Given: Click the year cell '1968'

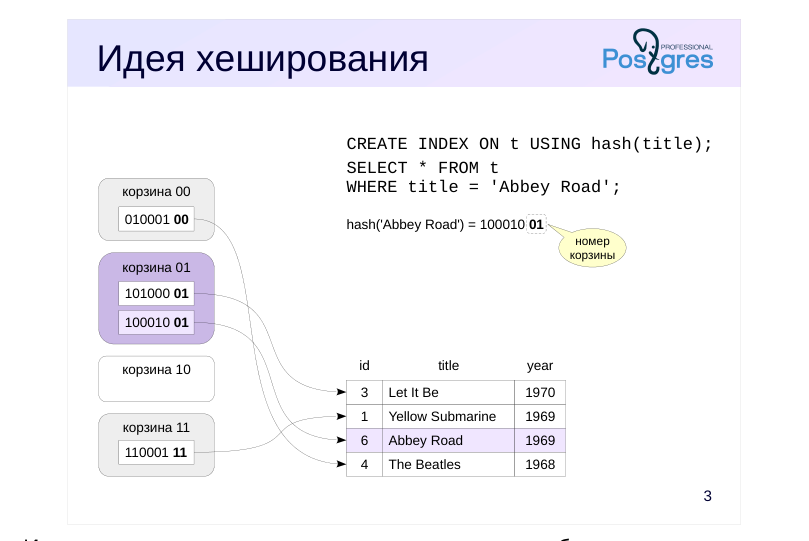Looking at the screenshot, I should pyautogui.click(x=540, y=464).
